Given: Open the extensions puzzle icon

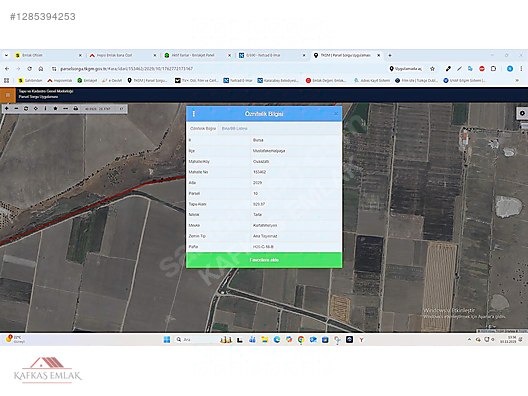Looking at the screenshot, I should coord(493,69).
